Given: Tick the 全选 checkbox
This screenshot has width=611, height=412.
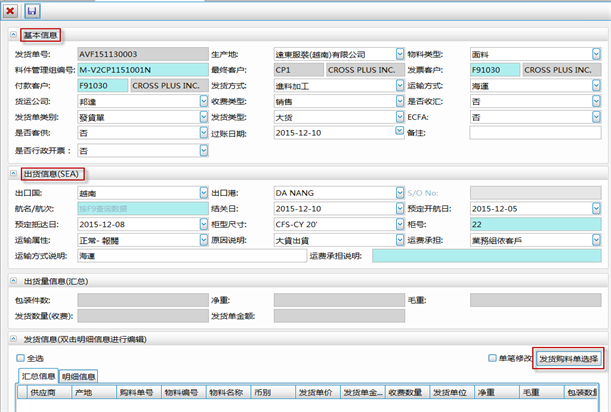Looking at the screenshot, I should pyautogui.click(x=20, y=357).
